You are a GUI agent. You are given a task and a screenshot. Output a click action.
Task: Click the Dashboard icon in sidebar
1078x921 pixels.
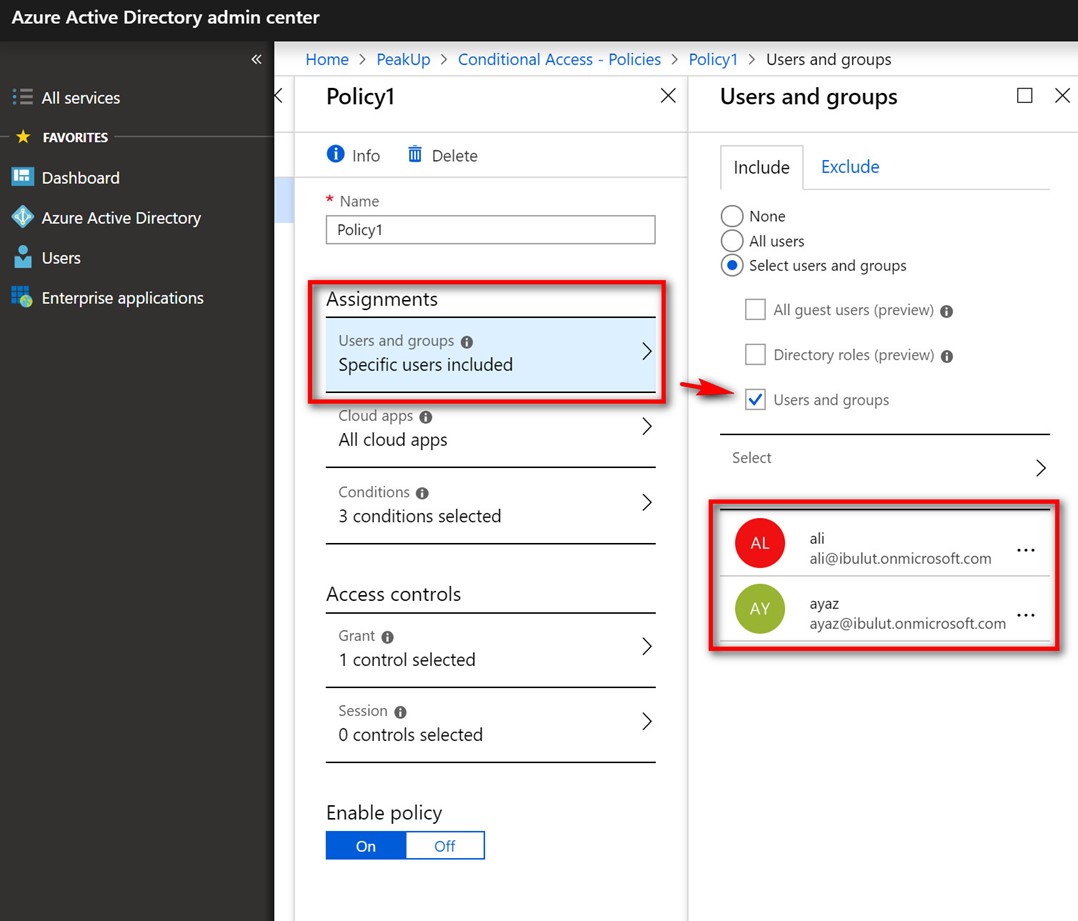[x=23, y=177]
